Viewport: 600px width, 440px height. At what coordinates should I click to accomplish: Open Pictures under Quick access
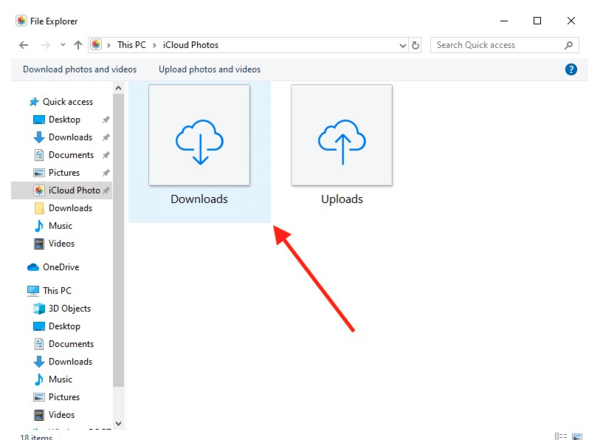(x=64, y=173)
